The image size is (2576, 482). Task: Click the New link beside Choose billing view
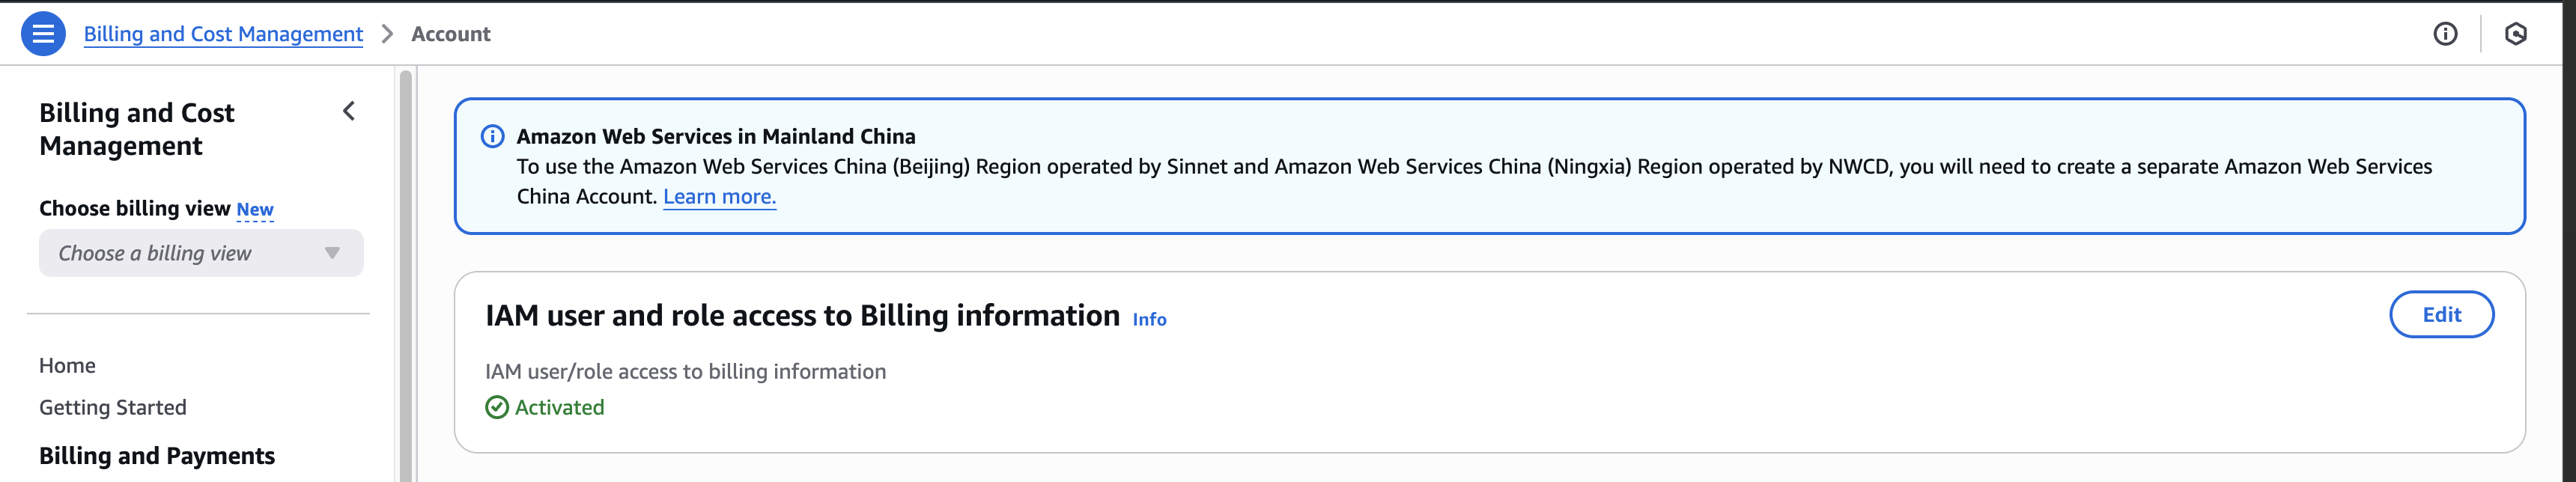[255, 209]
